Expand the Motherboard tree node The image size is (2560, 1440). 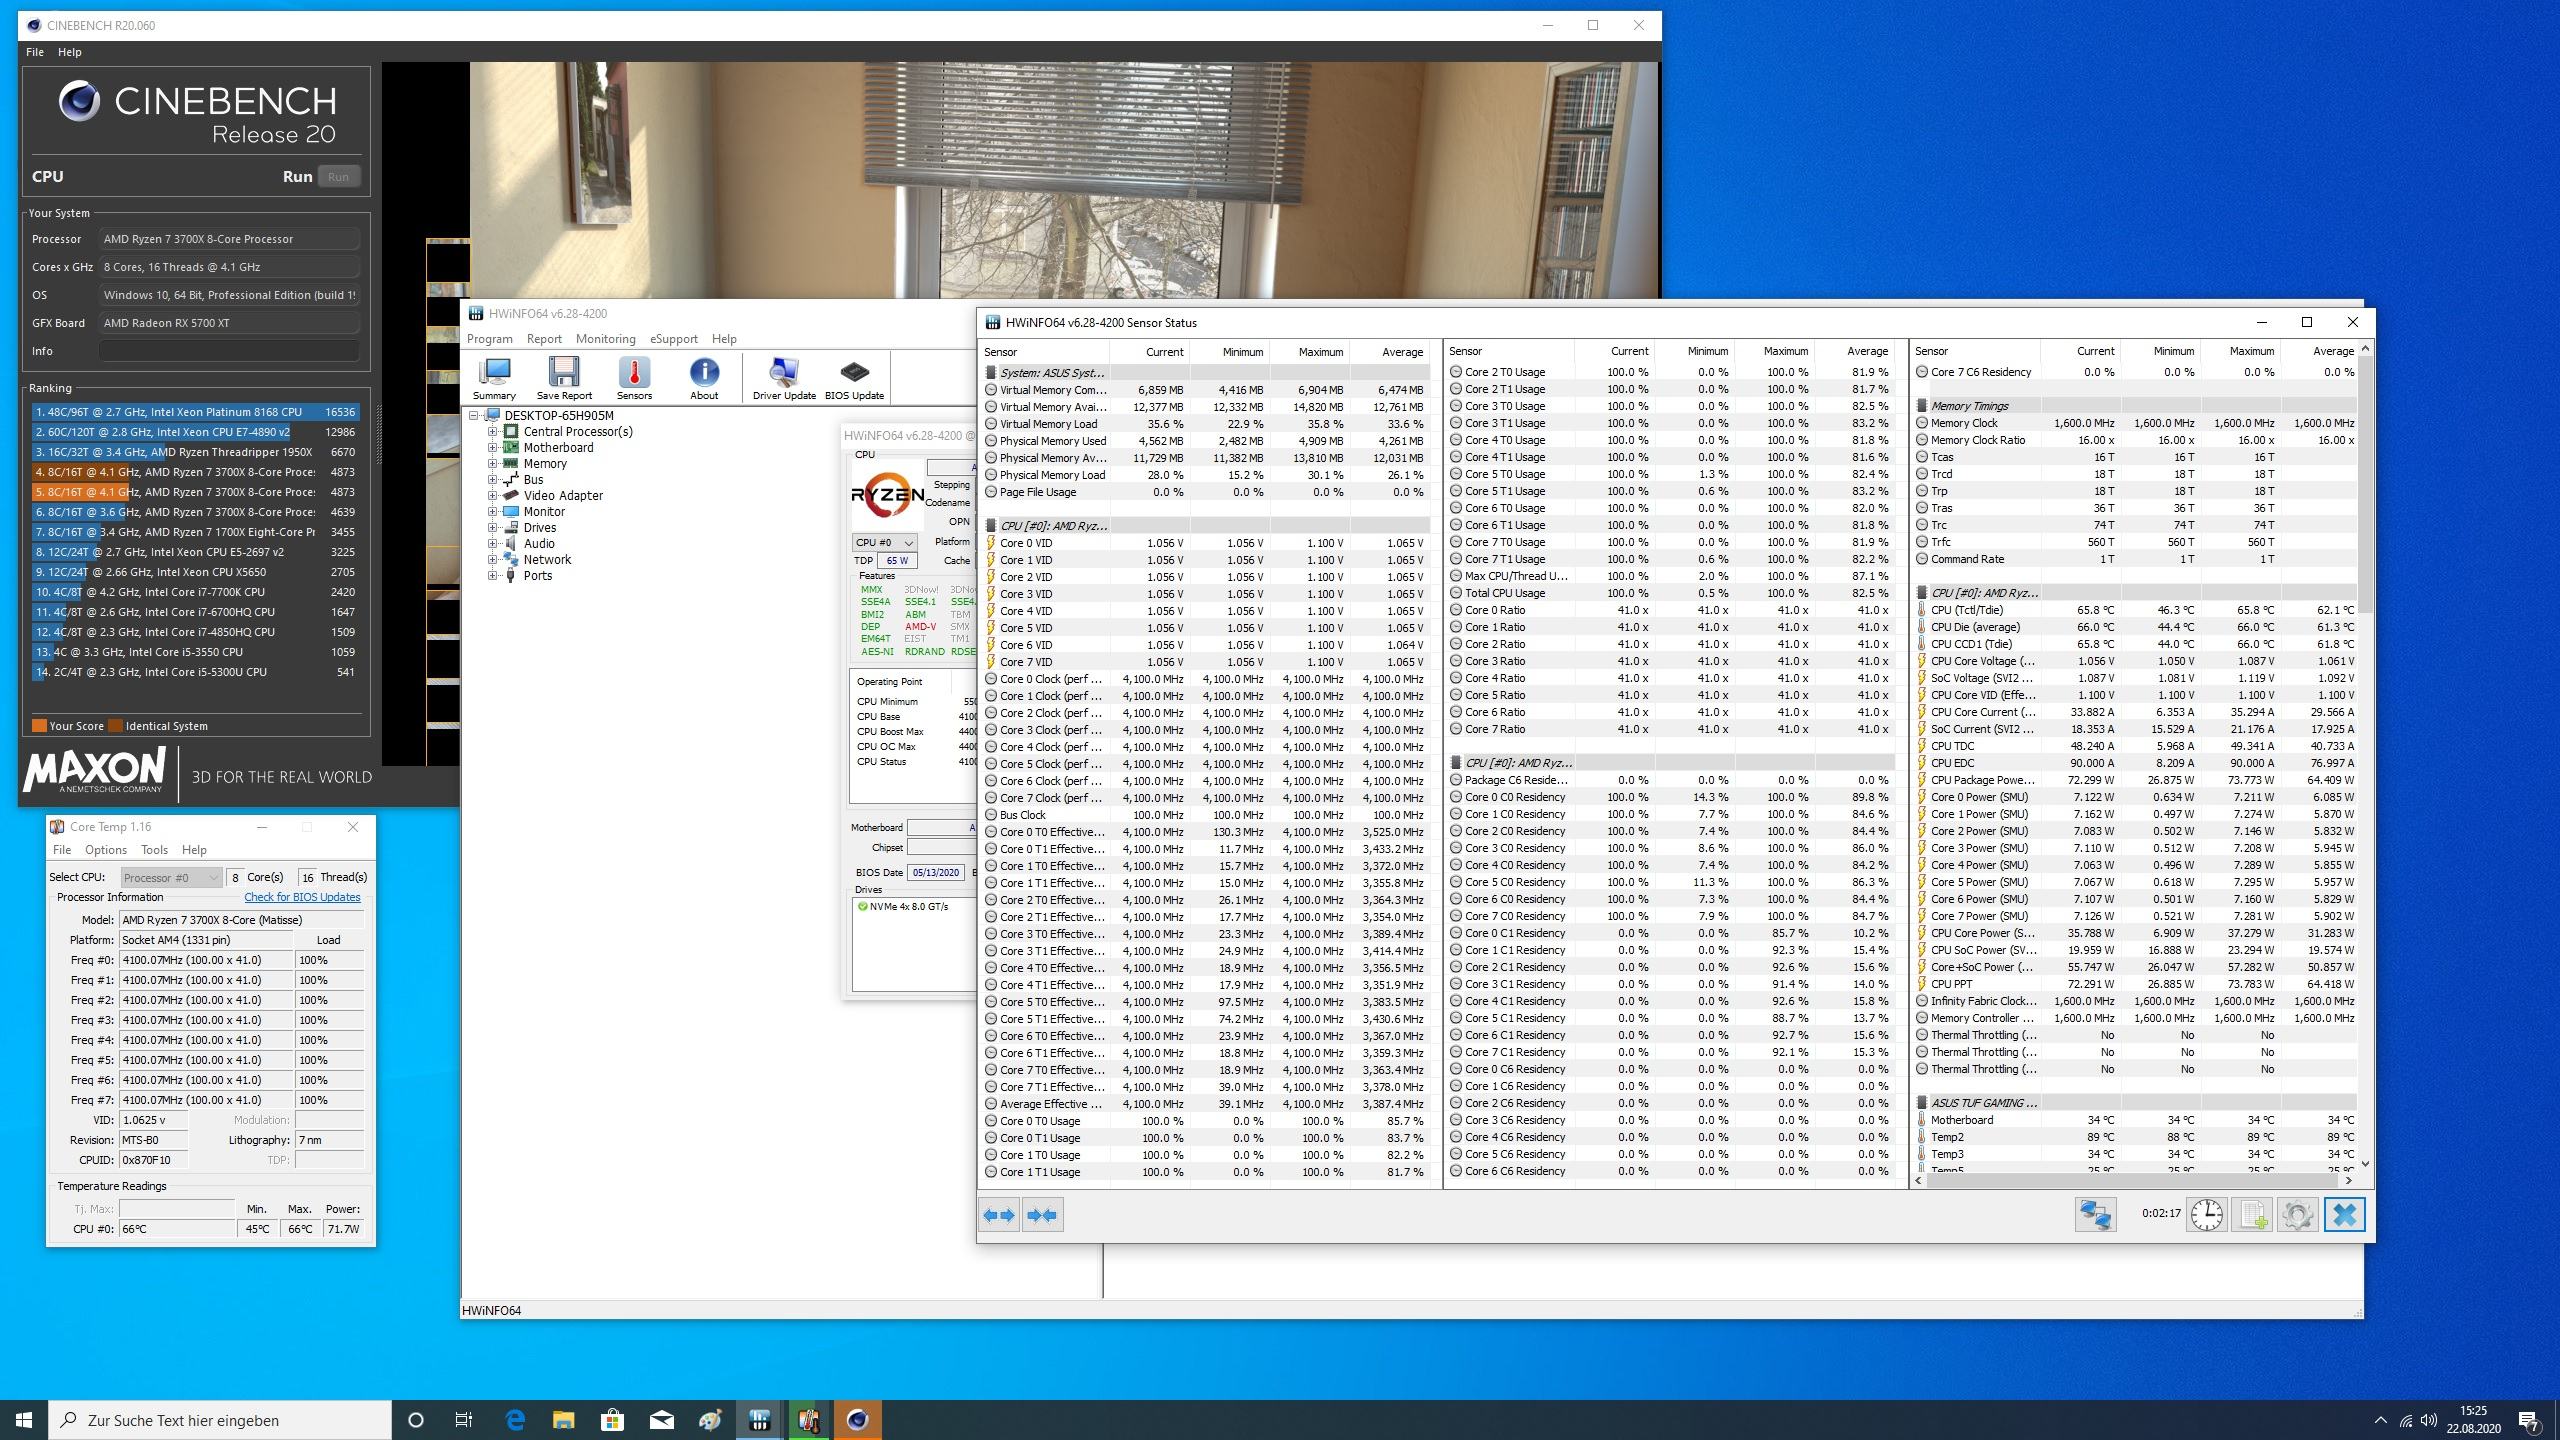(493, 448)
